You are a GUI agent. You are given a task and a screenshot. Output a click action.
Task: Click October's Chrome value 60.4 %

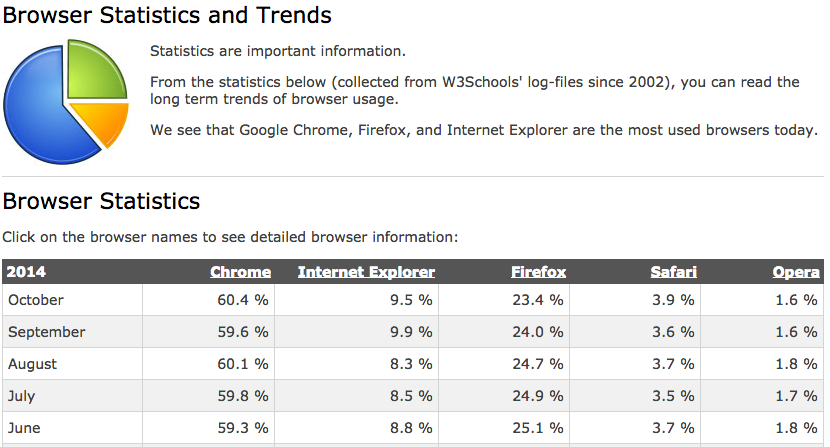click(x=243, y=300)
